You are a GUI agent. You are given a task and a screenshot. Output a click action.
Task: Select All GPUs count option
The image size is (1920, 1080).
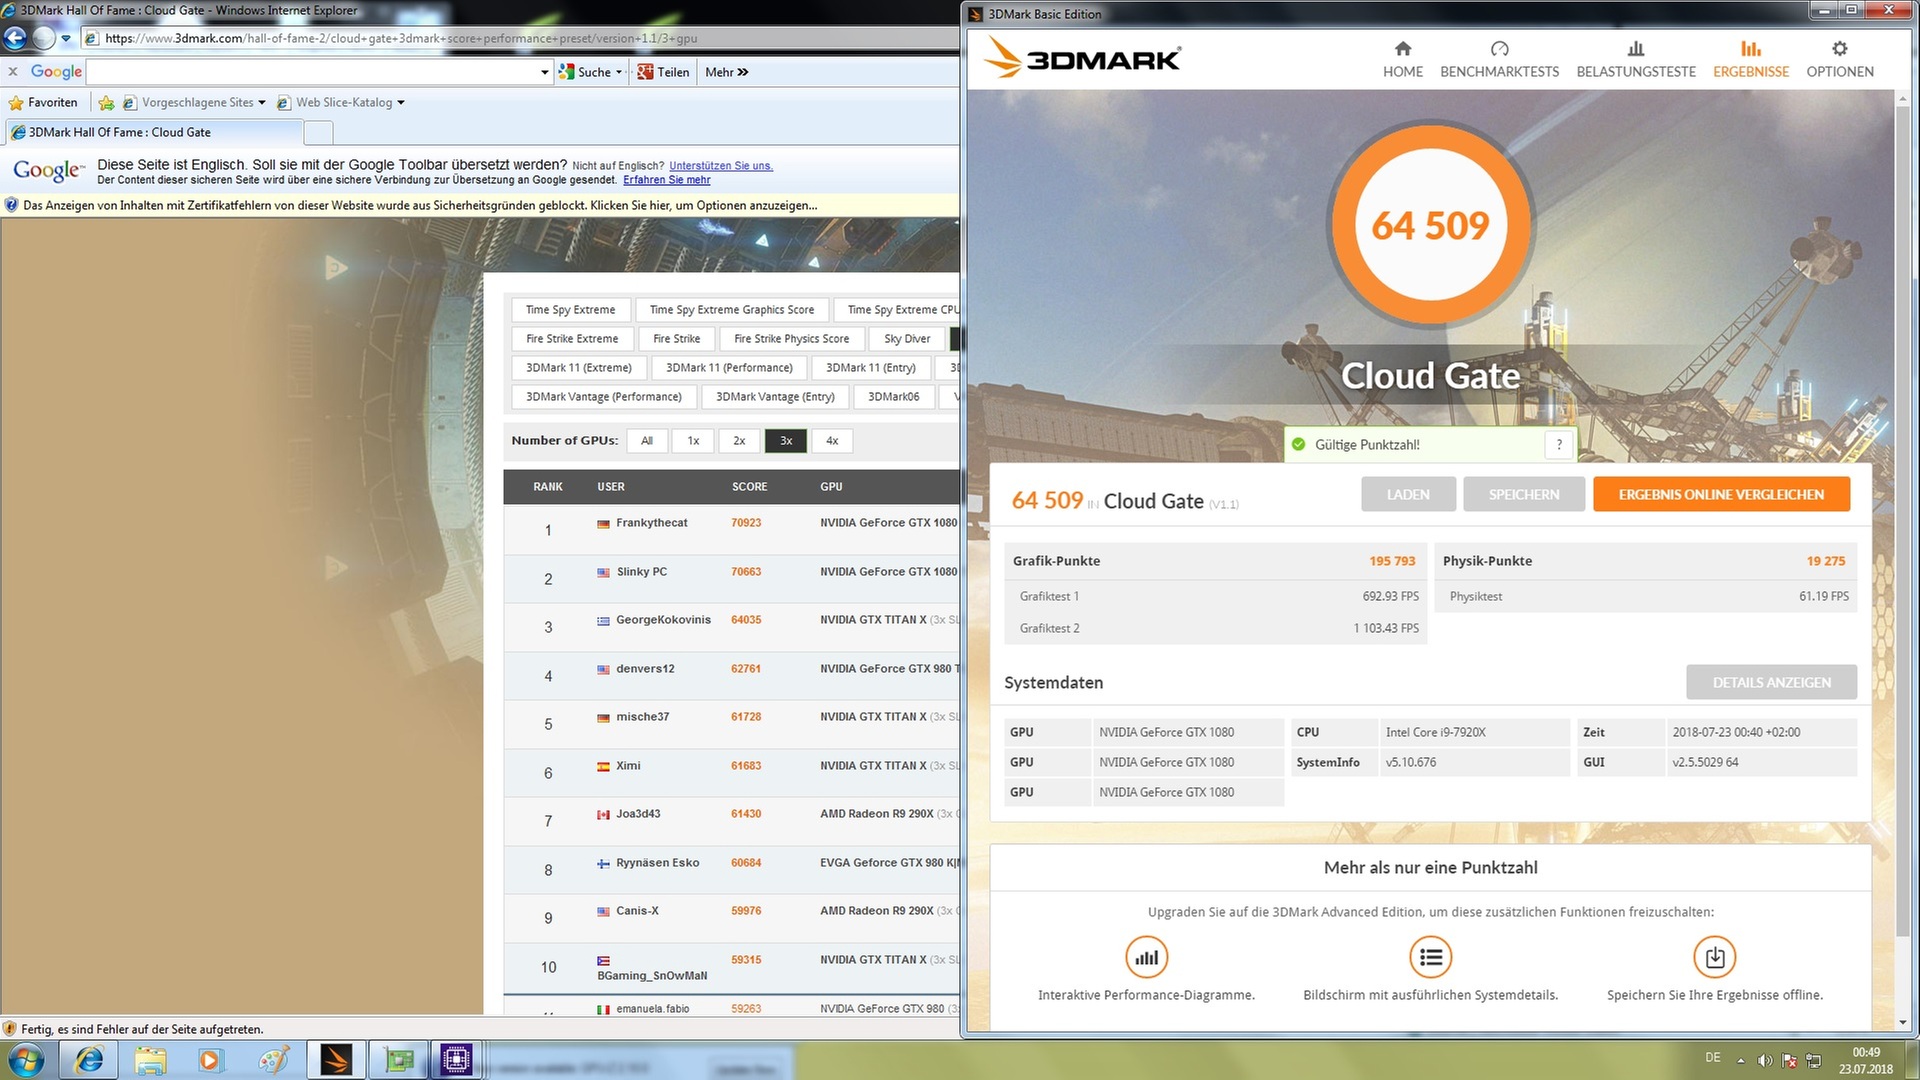[x=647, y=441]
